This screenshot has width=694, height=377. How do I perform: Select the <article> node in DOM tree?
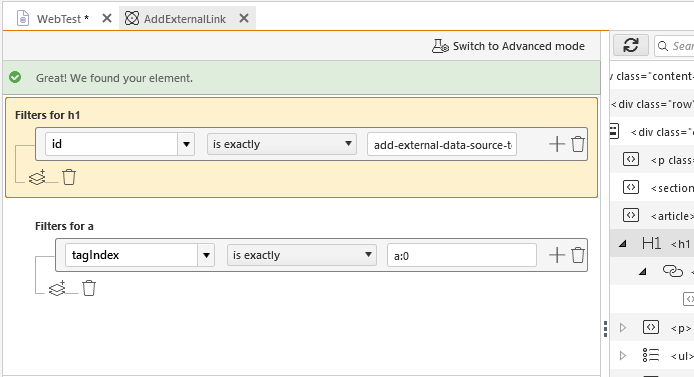tap(671, 216)
